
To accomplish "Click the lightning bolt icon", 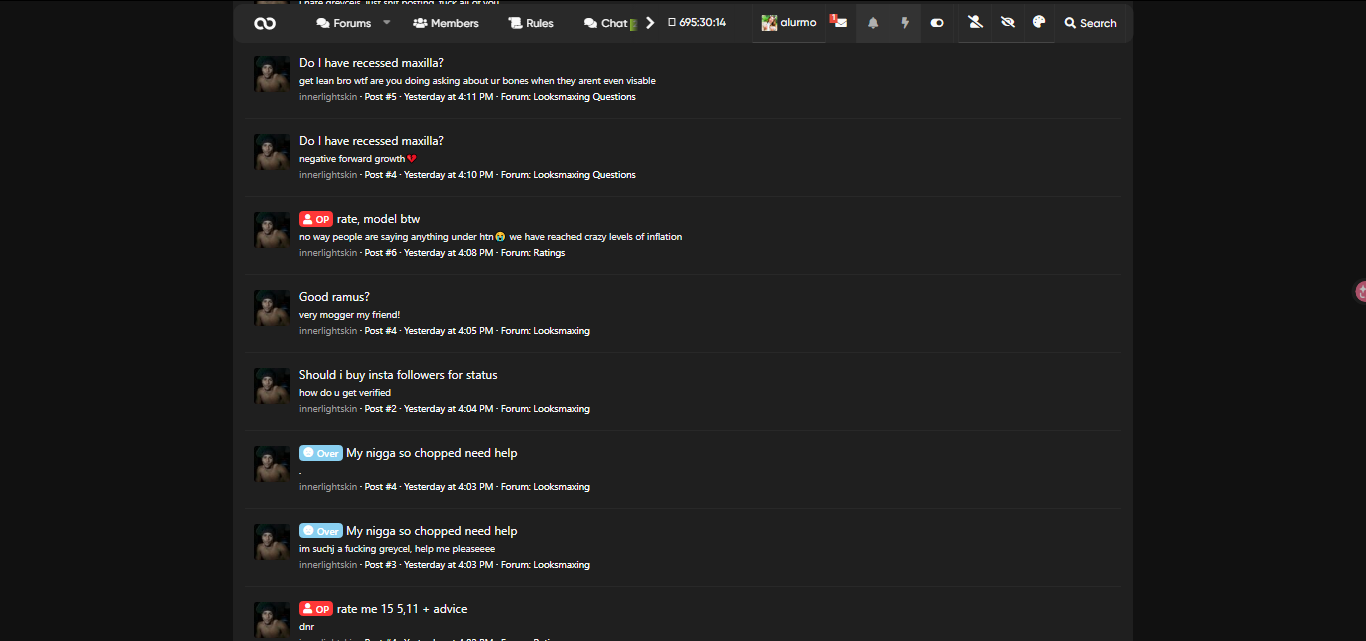I will tap(905, 23).
